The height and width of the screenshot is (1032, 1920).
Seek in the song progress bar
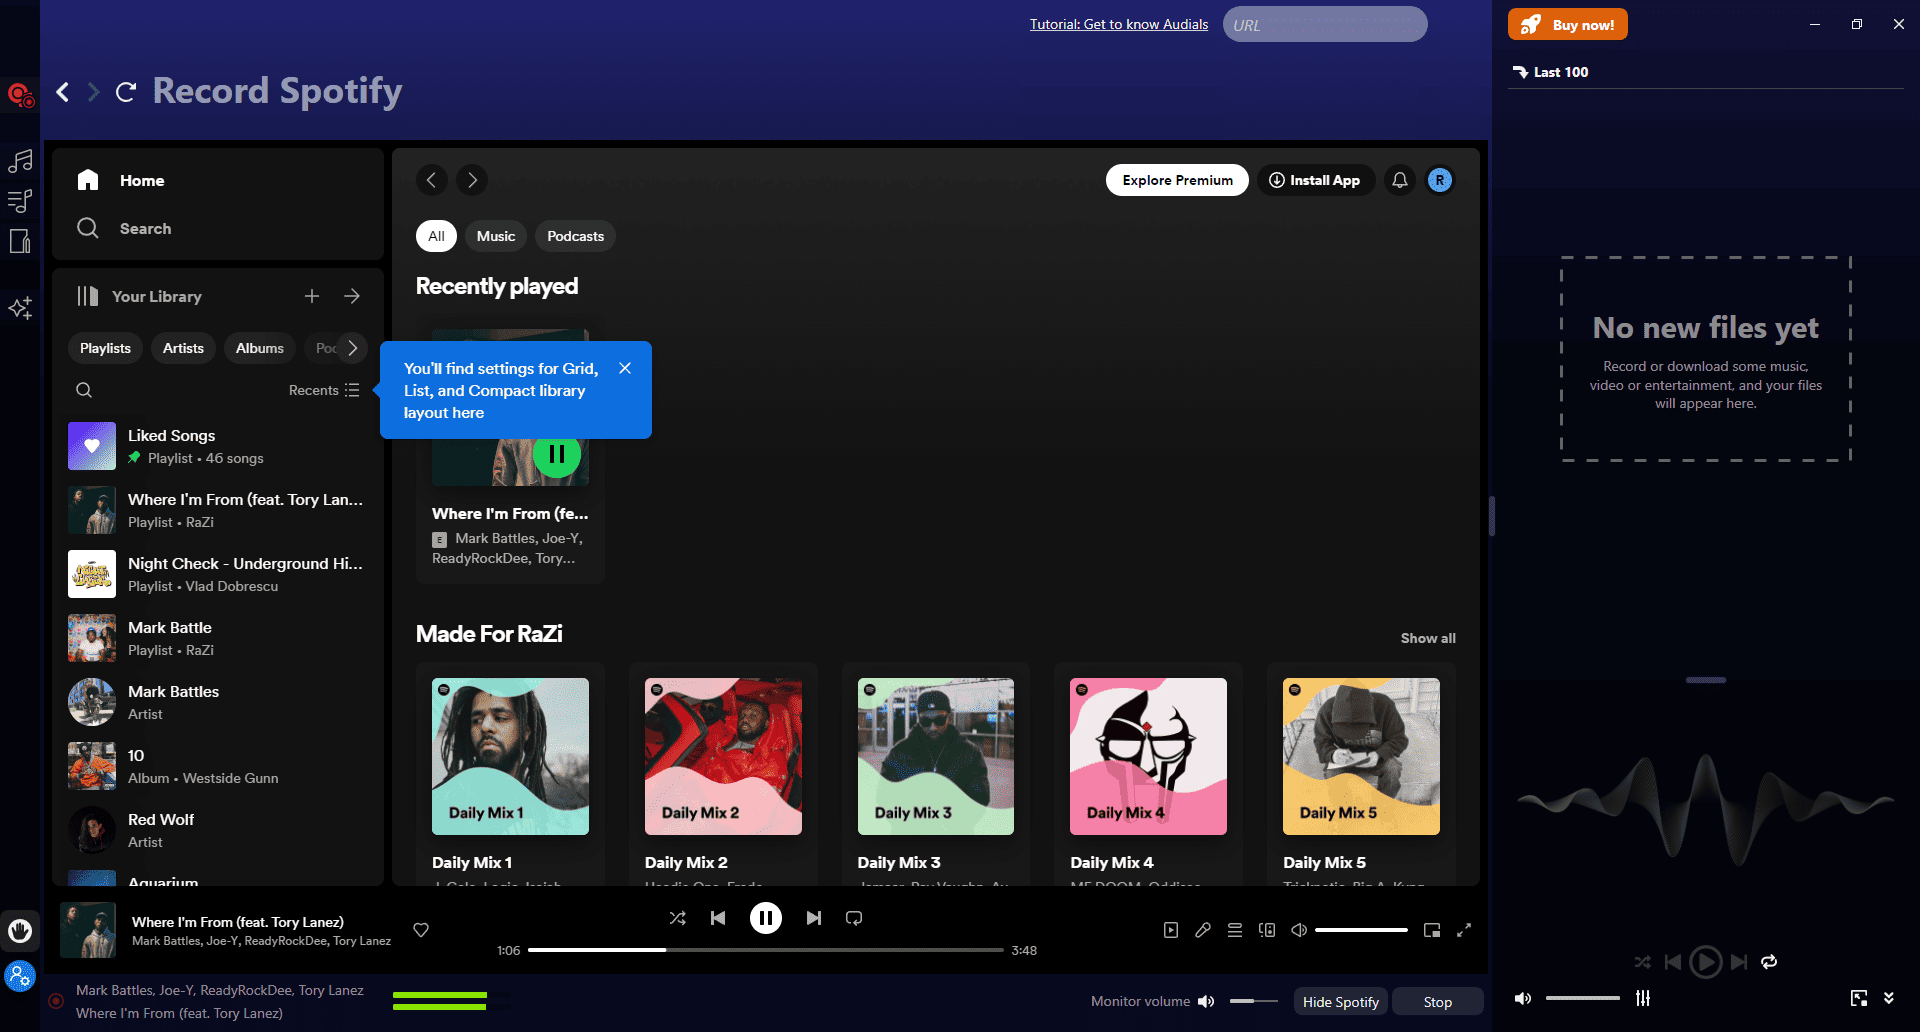(766, 950)
